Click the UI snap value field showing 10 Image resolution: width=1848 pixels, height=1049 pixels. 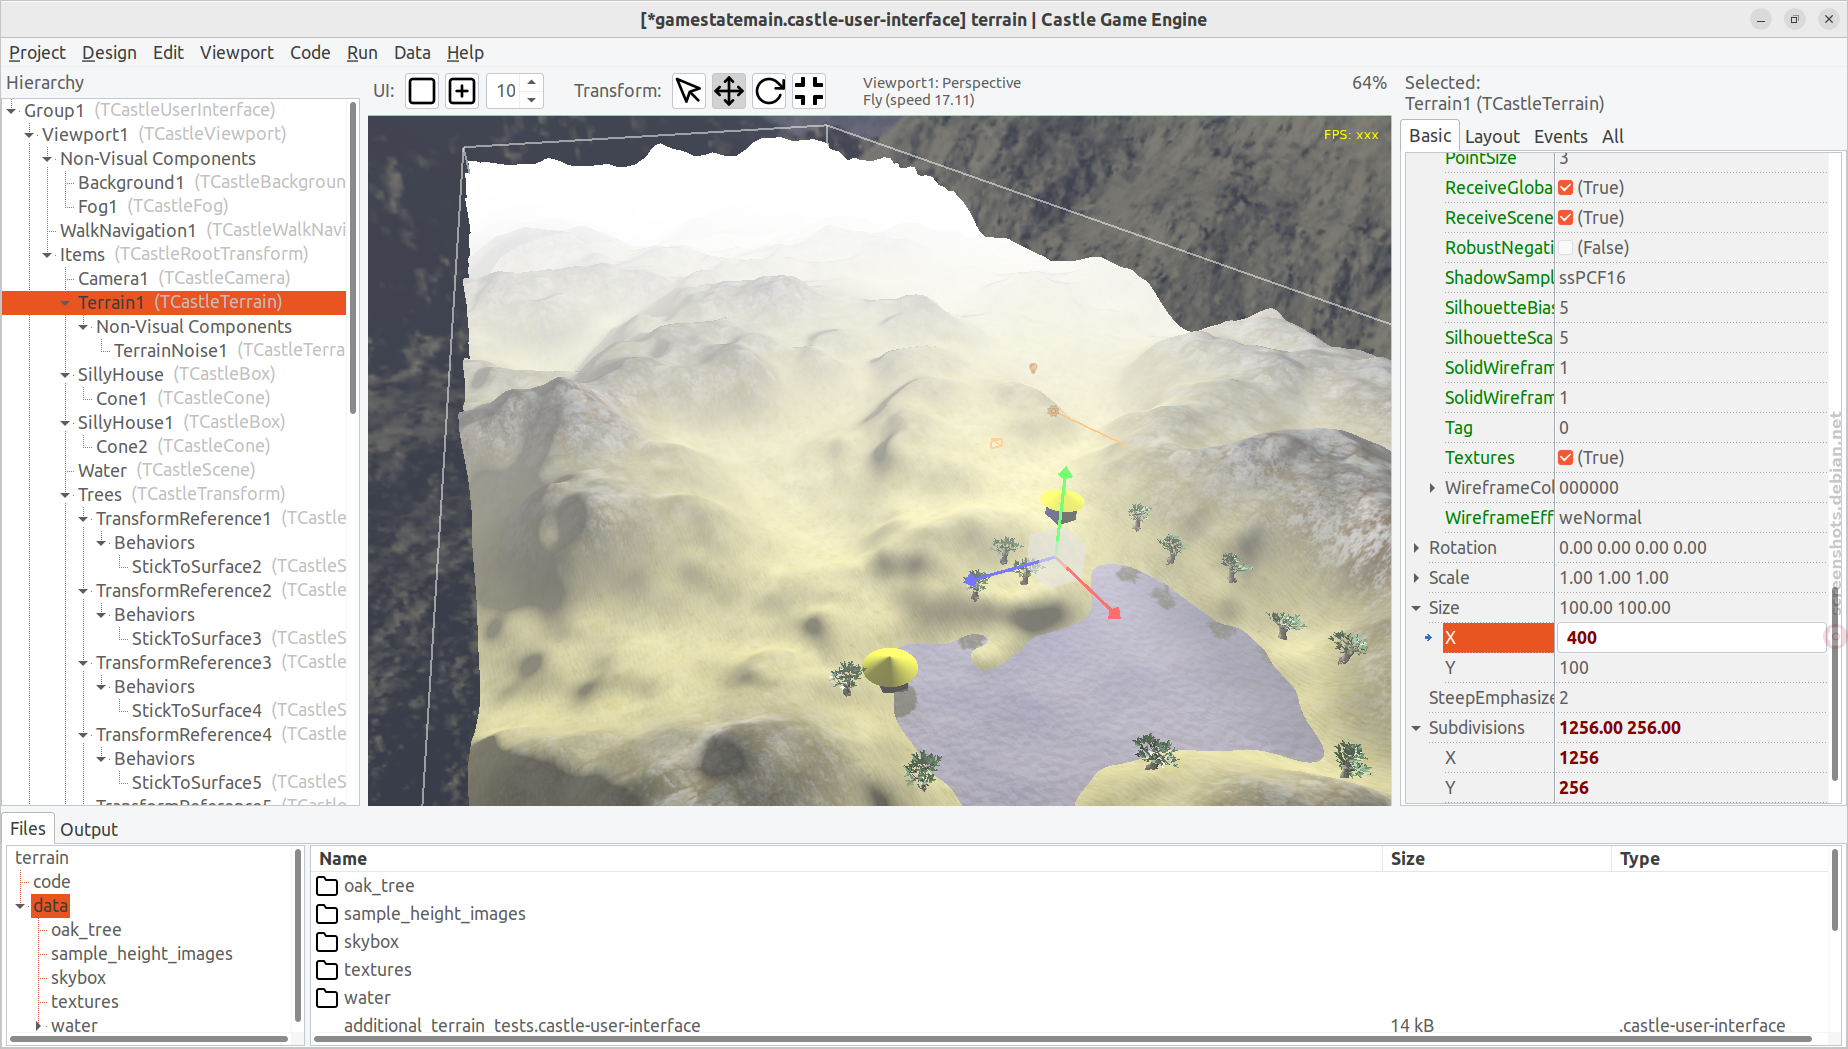click(x=505, y=91)
